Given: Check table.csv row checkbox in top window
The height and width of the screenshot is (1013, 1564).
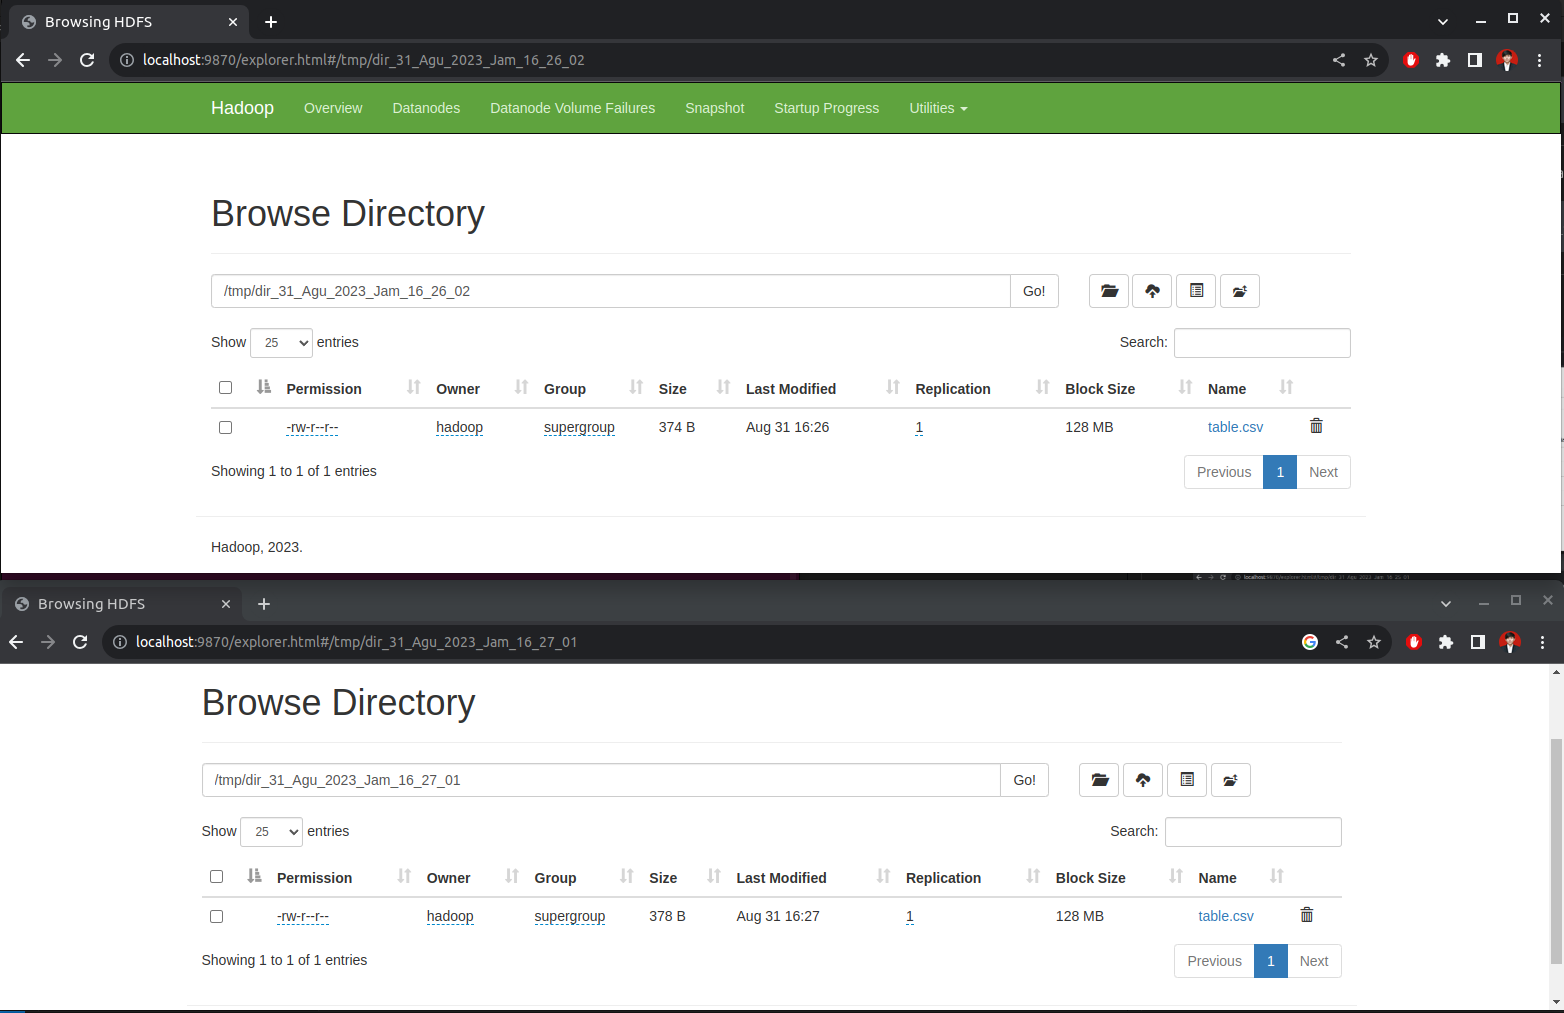Looking at the screenshot, I should pos(225,427).
